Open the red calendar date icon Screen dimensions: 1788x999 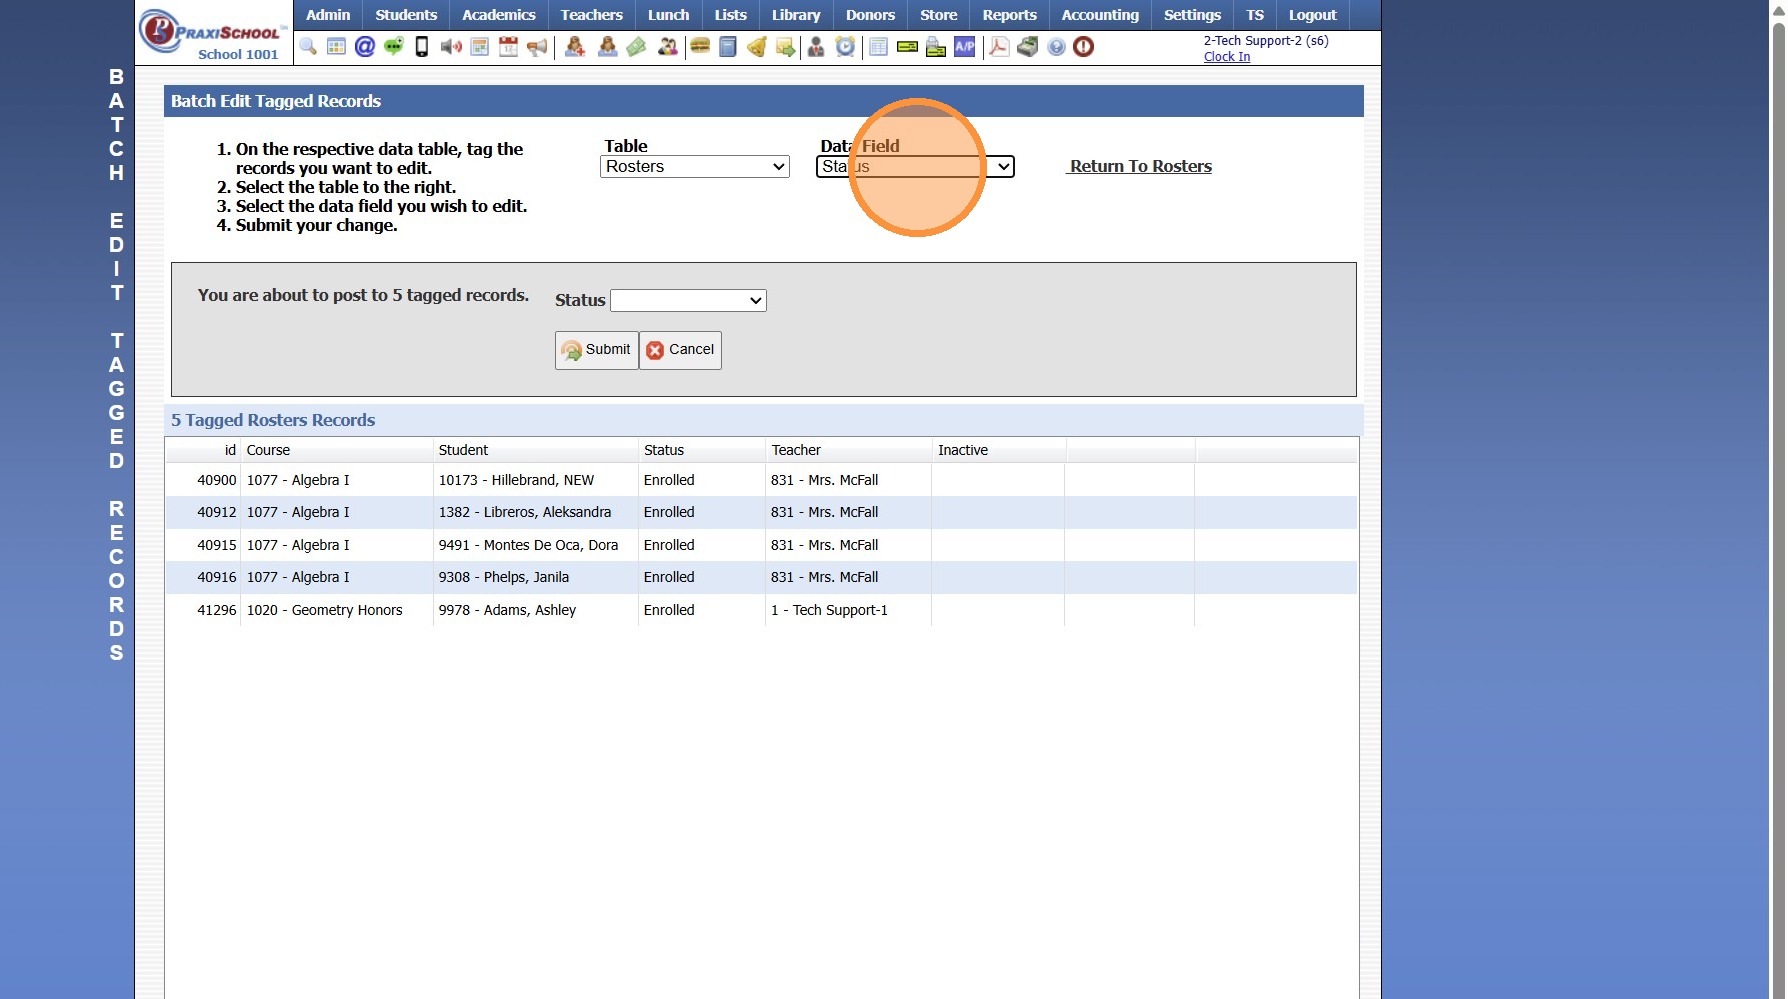click(x=508, y=47)
